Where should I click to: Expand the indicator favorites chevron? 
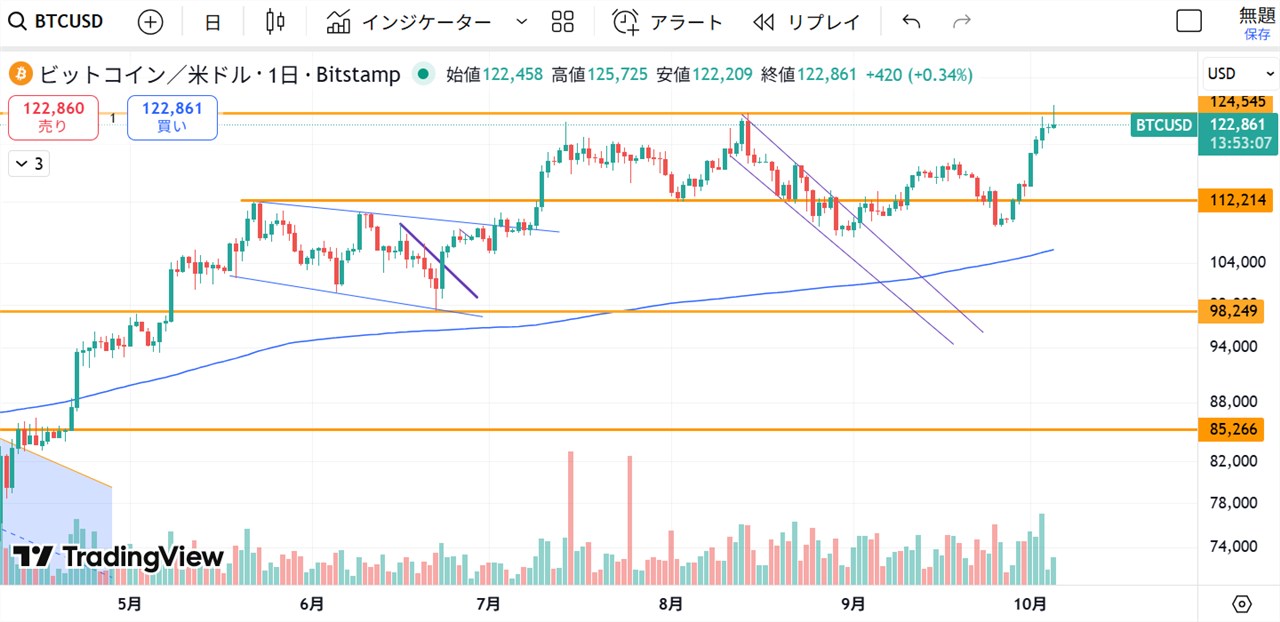pos(520,21)
